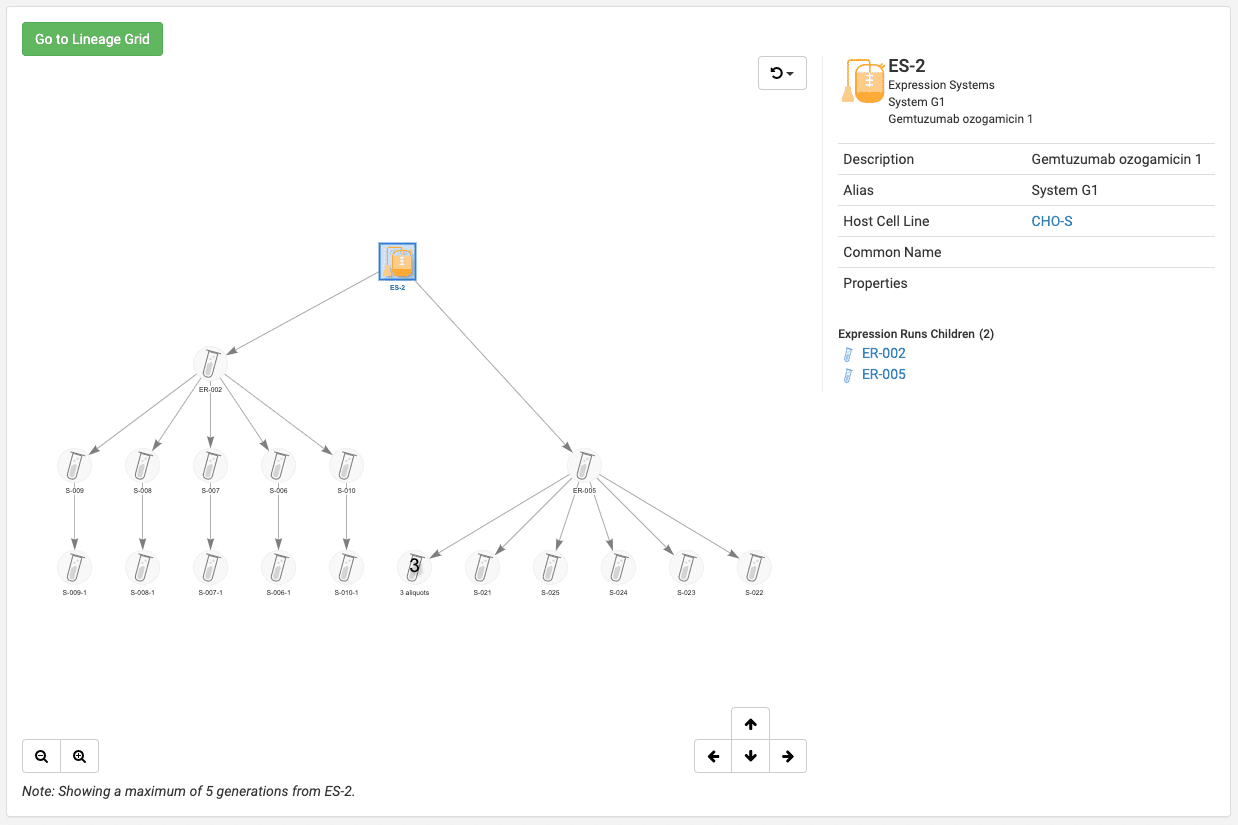1238x825 pixels.
Task: Select aliquot node S-010-1
Action: pyautogui.click(x=346, y=568)
